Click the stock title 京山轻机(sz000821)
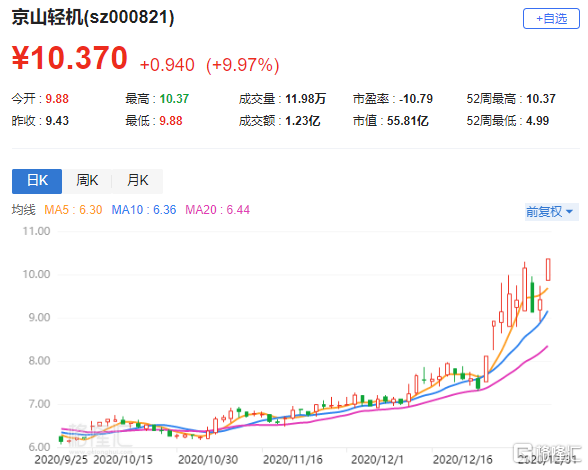The width and height of the screenshot is (588, 470). (x=93, y=18)
